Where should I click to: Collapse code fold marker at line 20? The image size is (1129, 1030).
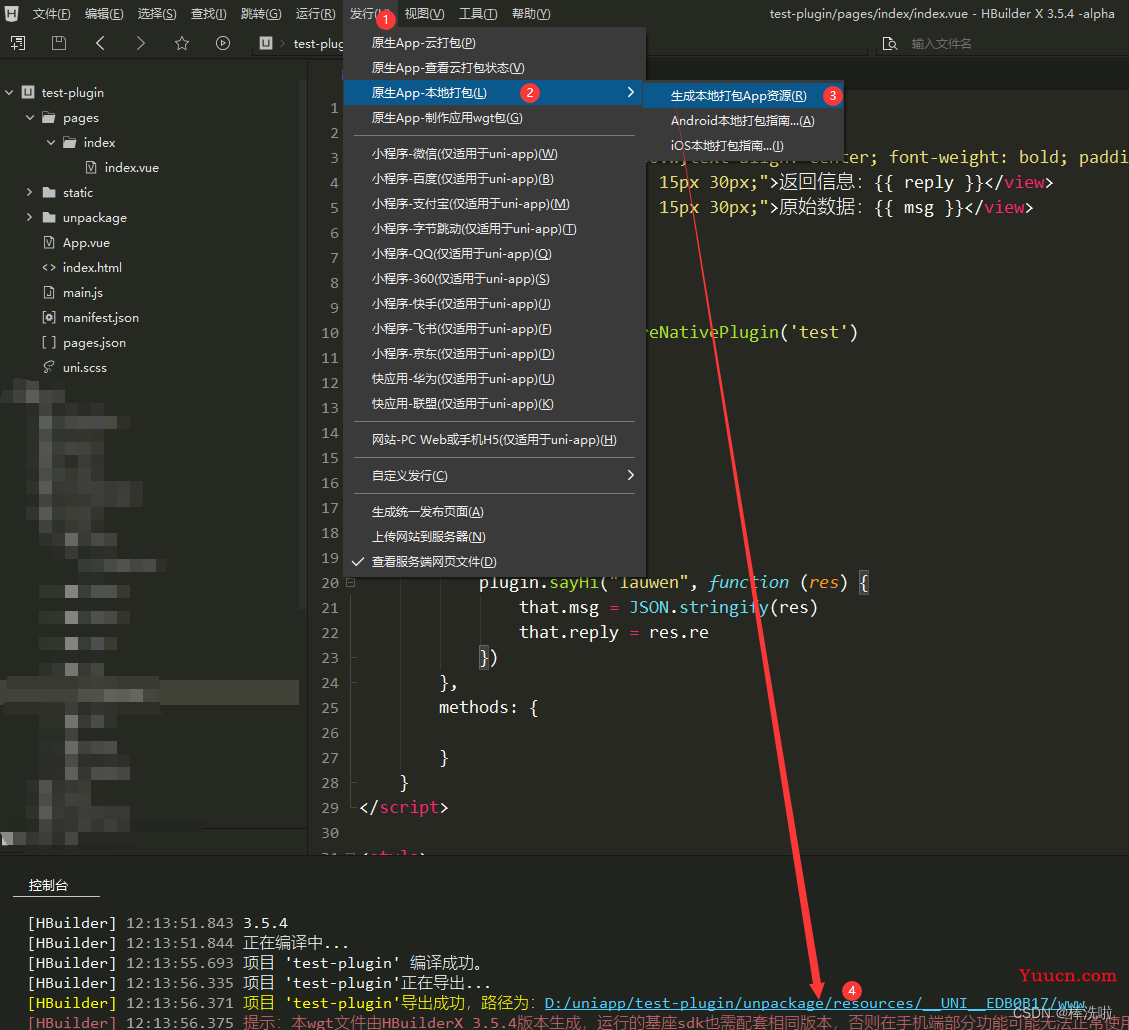tap(351, 582)
